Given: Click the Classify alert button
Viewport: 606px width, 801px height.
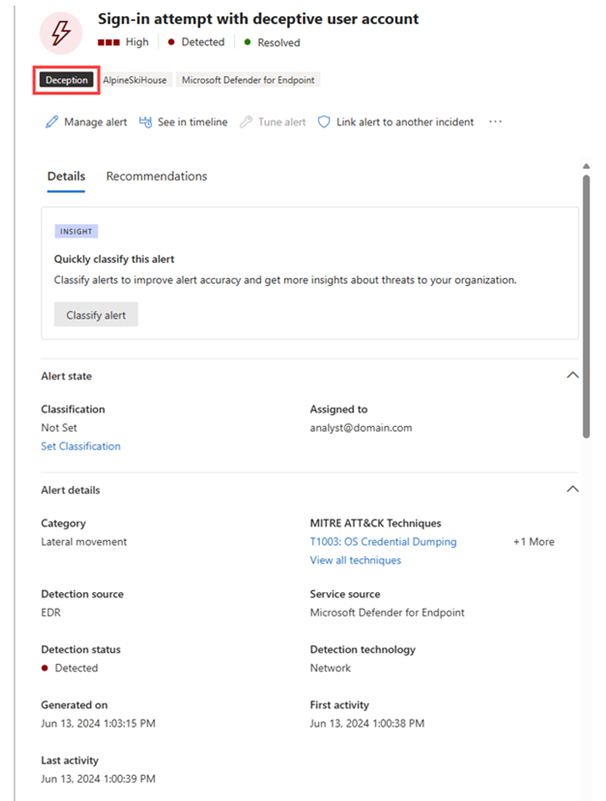Looking at the screenshot, I should [95, 314].
